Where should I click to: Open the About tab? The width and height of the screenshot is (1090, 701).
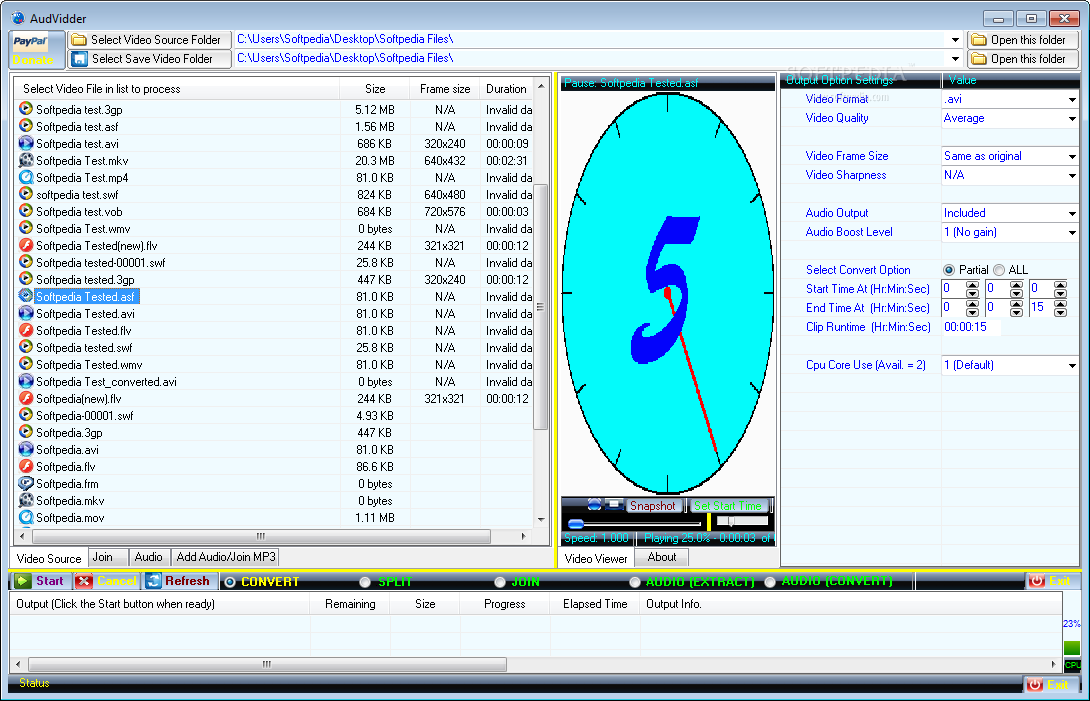(661, 556)
